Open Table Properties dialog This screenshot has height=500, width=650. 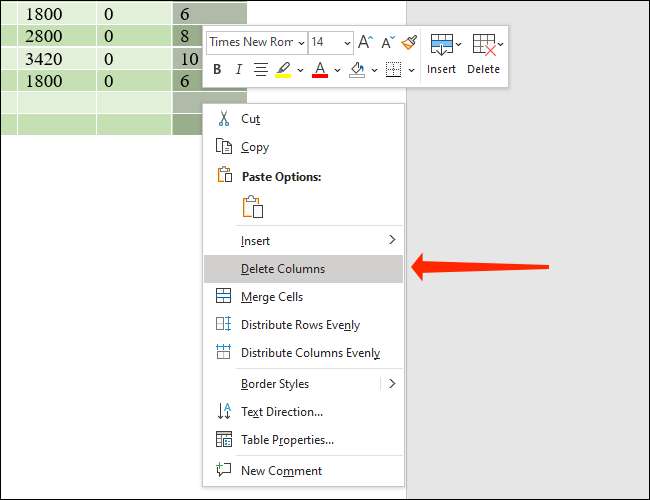pos(287,439)
